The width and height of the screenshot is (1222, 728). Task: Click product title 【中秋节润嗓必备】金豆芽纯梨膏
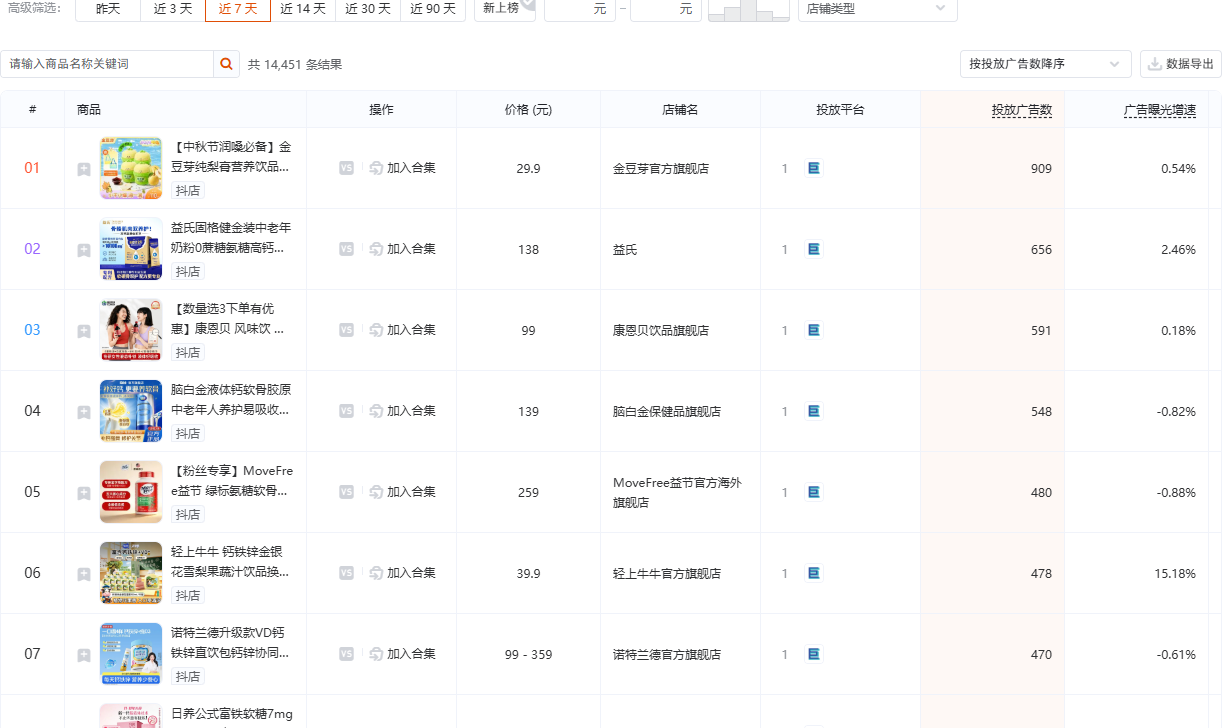tap(232, 156)
